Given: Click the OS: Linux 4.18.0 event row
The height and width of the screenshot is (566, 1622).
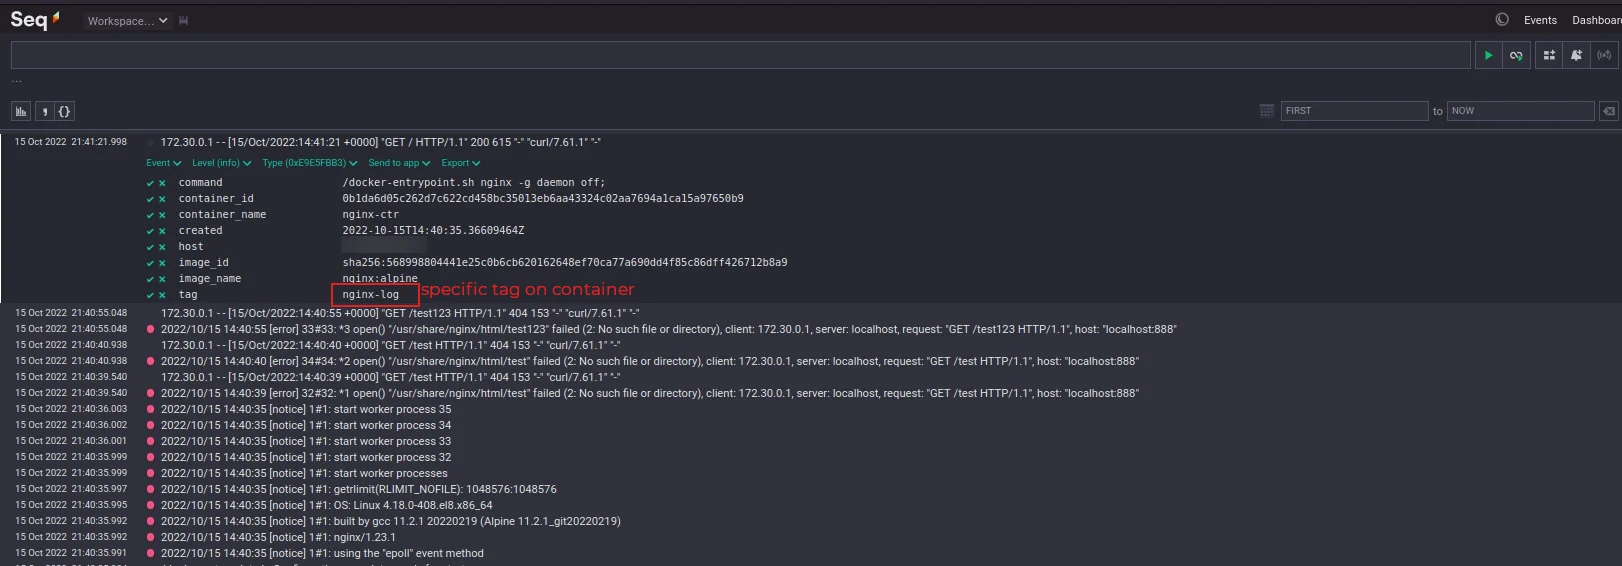Looking at the screenshot, I should point(327,505).
